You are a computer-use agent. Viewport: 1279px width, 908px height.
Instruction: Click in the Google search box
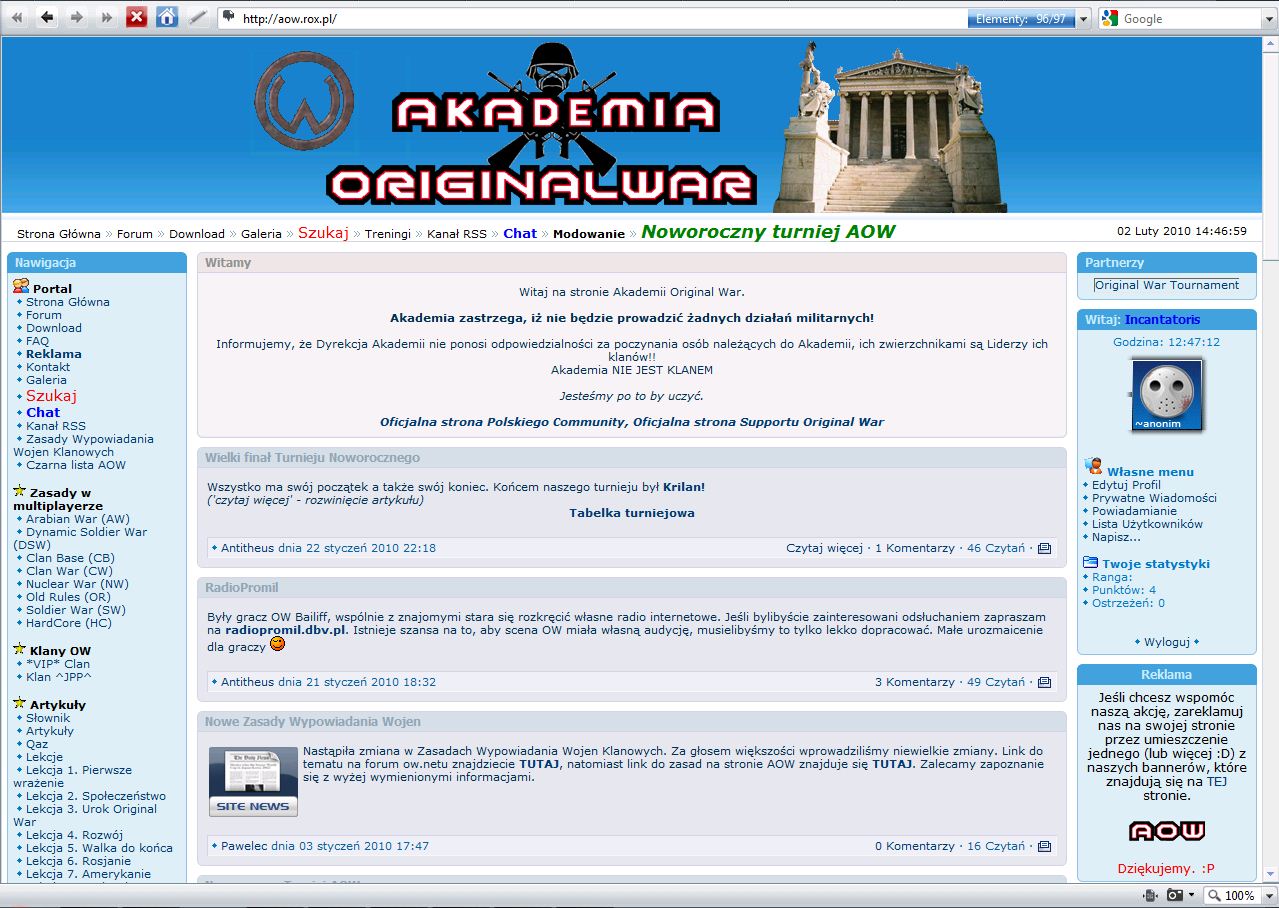click(1188, 18)
